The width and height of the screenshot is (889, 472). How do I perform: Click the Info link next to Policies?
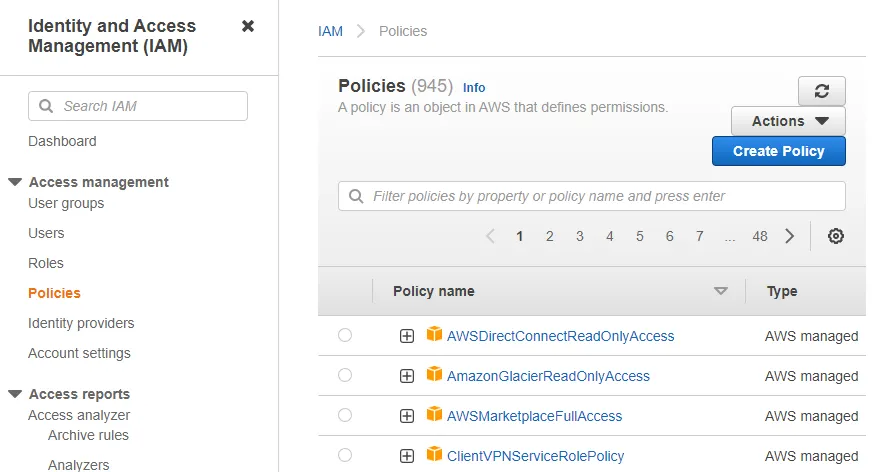pos(474,88)
